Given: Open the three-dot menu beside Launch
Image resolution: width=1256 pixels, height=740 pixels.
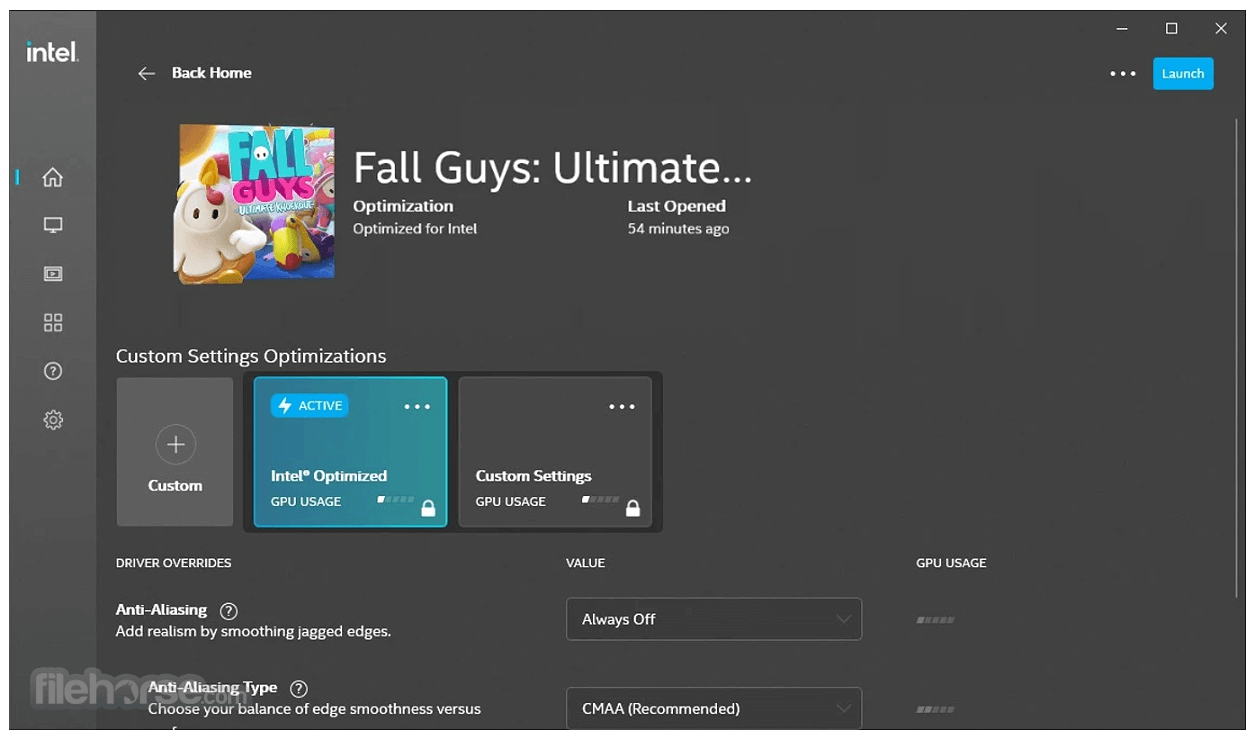Looking at the screenshot, I should [1123, 73].
